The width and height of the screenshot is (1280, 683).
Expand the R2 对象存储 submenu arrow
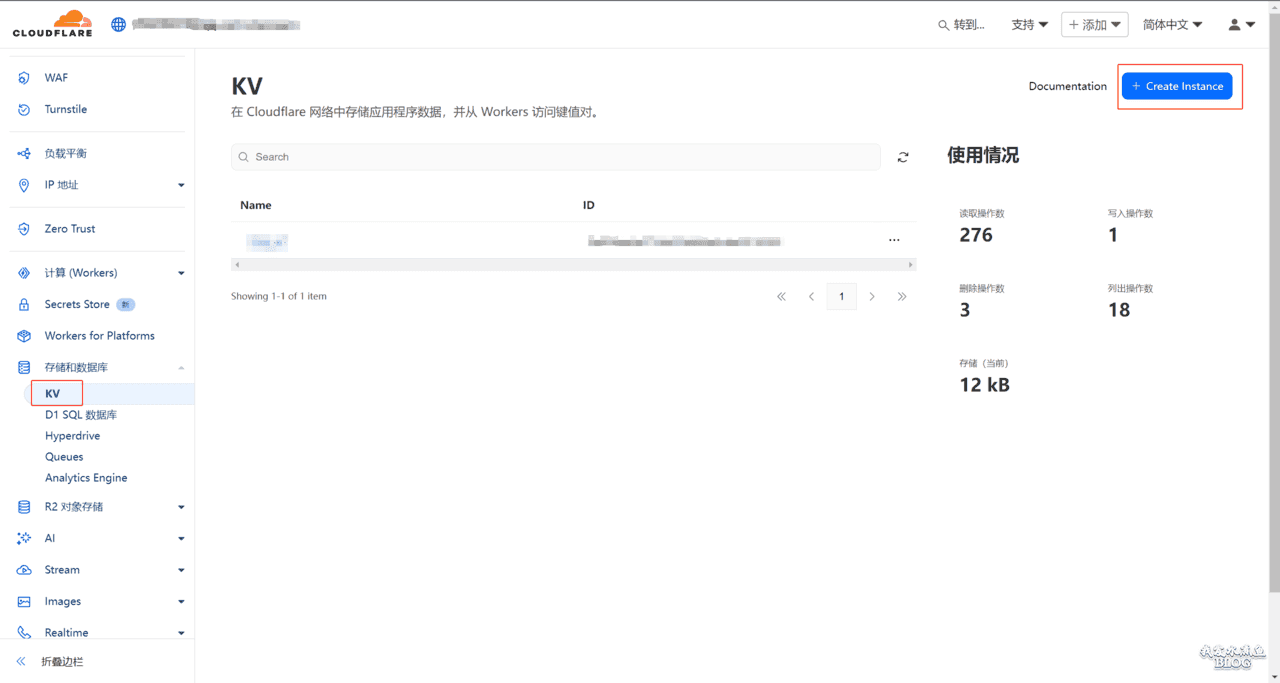pyautogui.click(x=181, y=507)
